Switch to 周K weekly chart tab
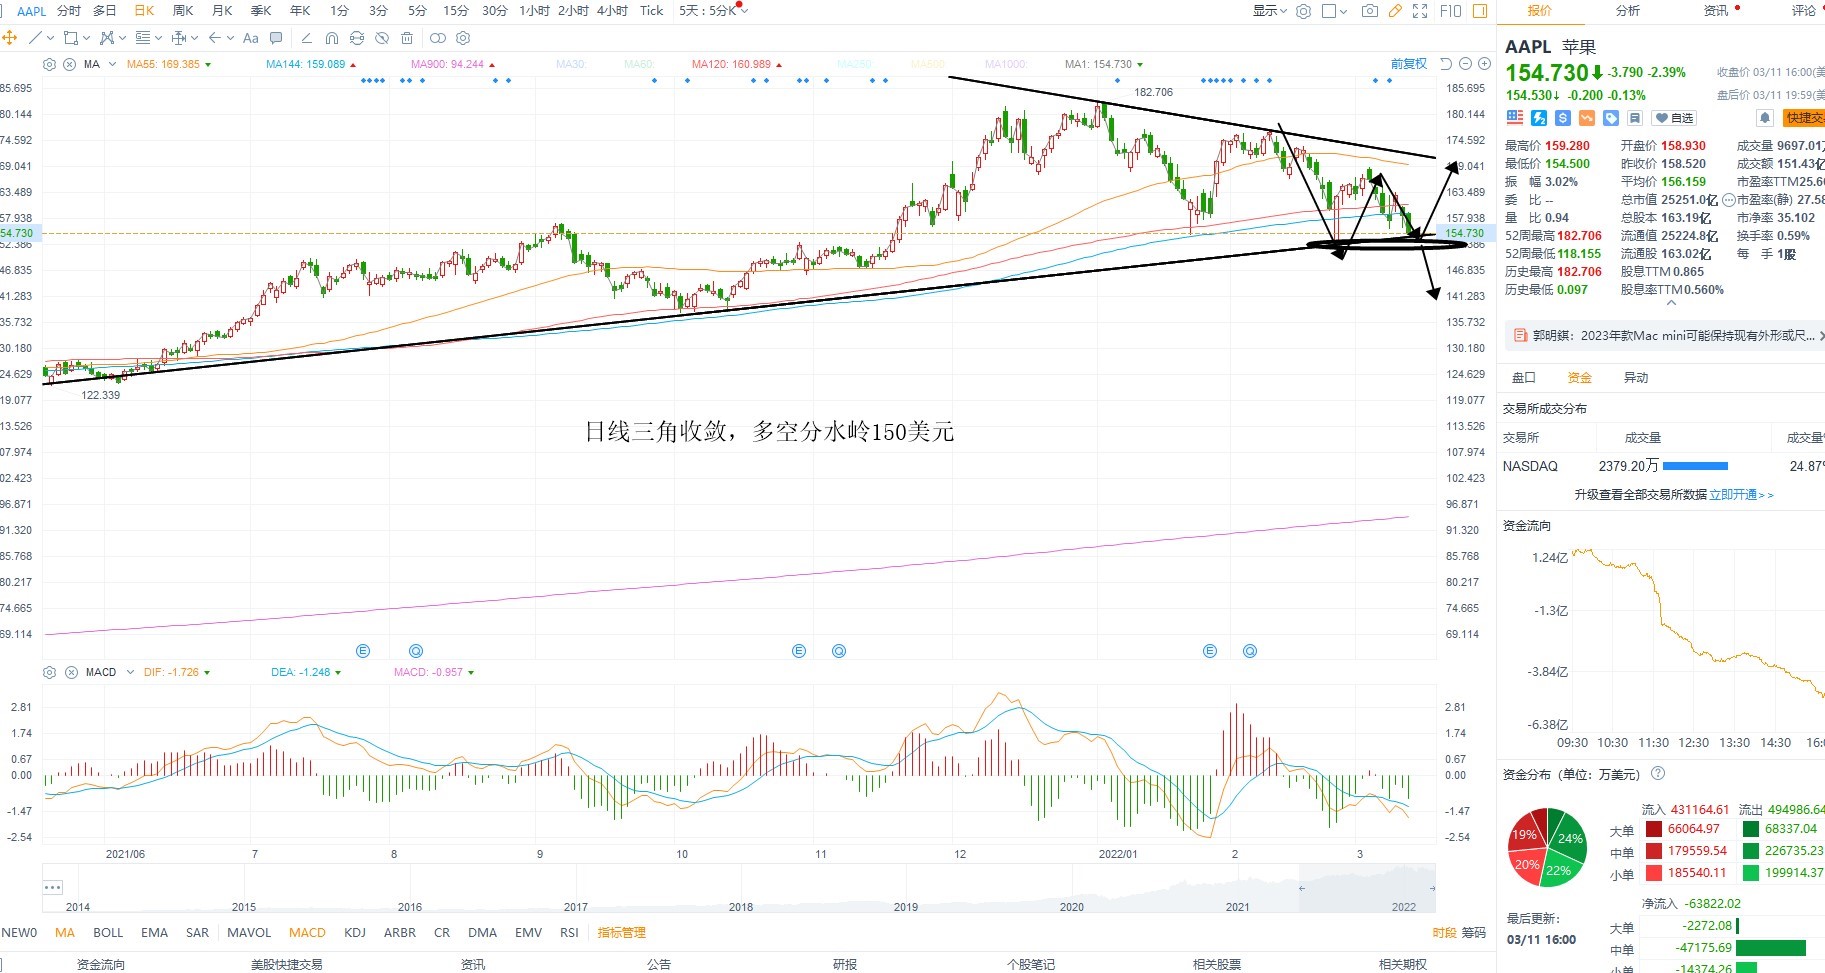This screenshot has width=1825, height=973. coord(183,11)
